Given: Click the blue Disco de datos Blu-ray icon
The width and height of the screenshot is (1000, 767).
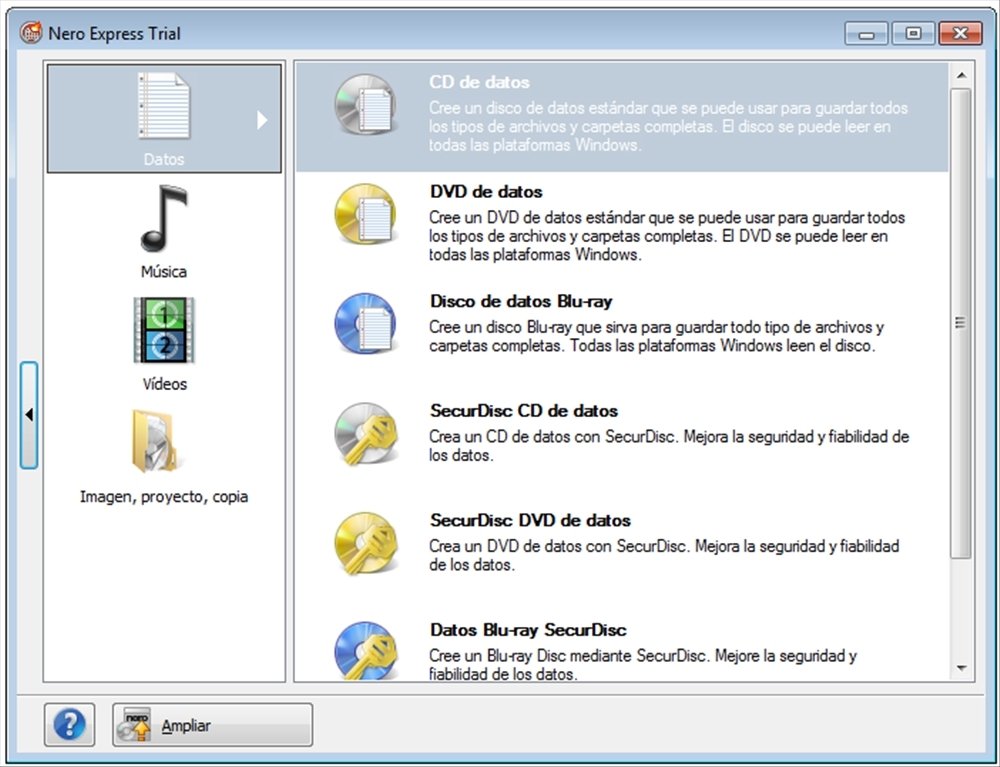Looking at the screenshot, I should click(x=365, y=323).
